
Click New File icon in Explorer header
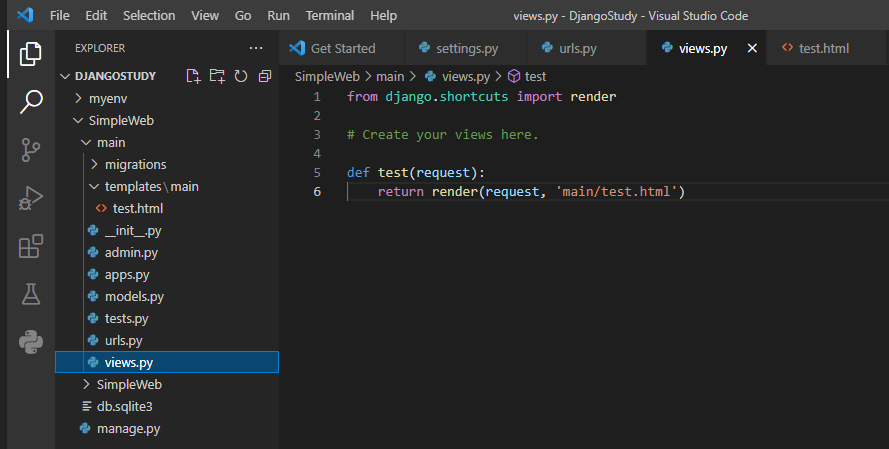tap(193, 76)
